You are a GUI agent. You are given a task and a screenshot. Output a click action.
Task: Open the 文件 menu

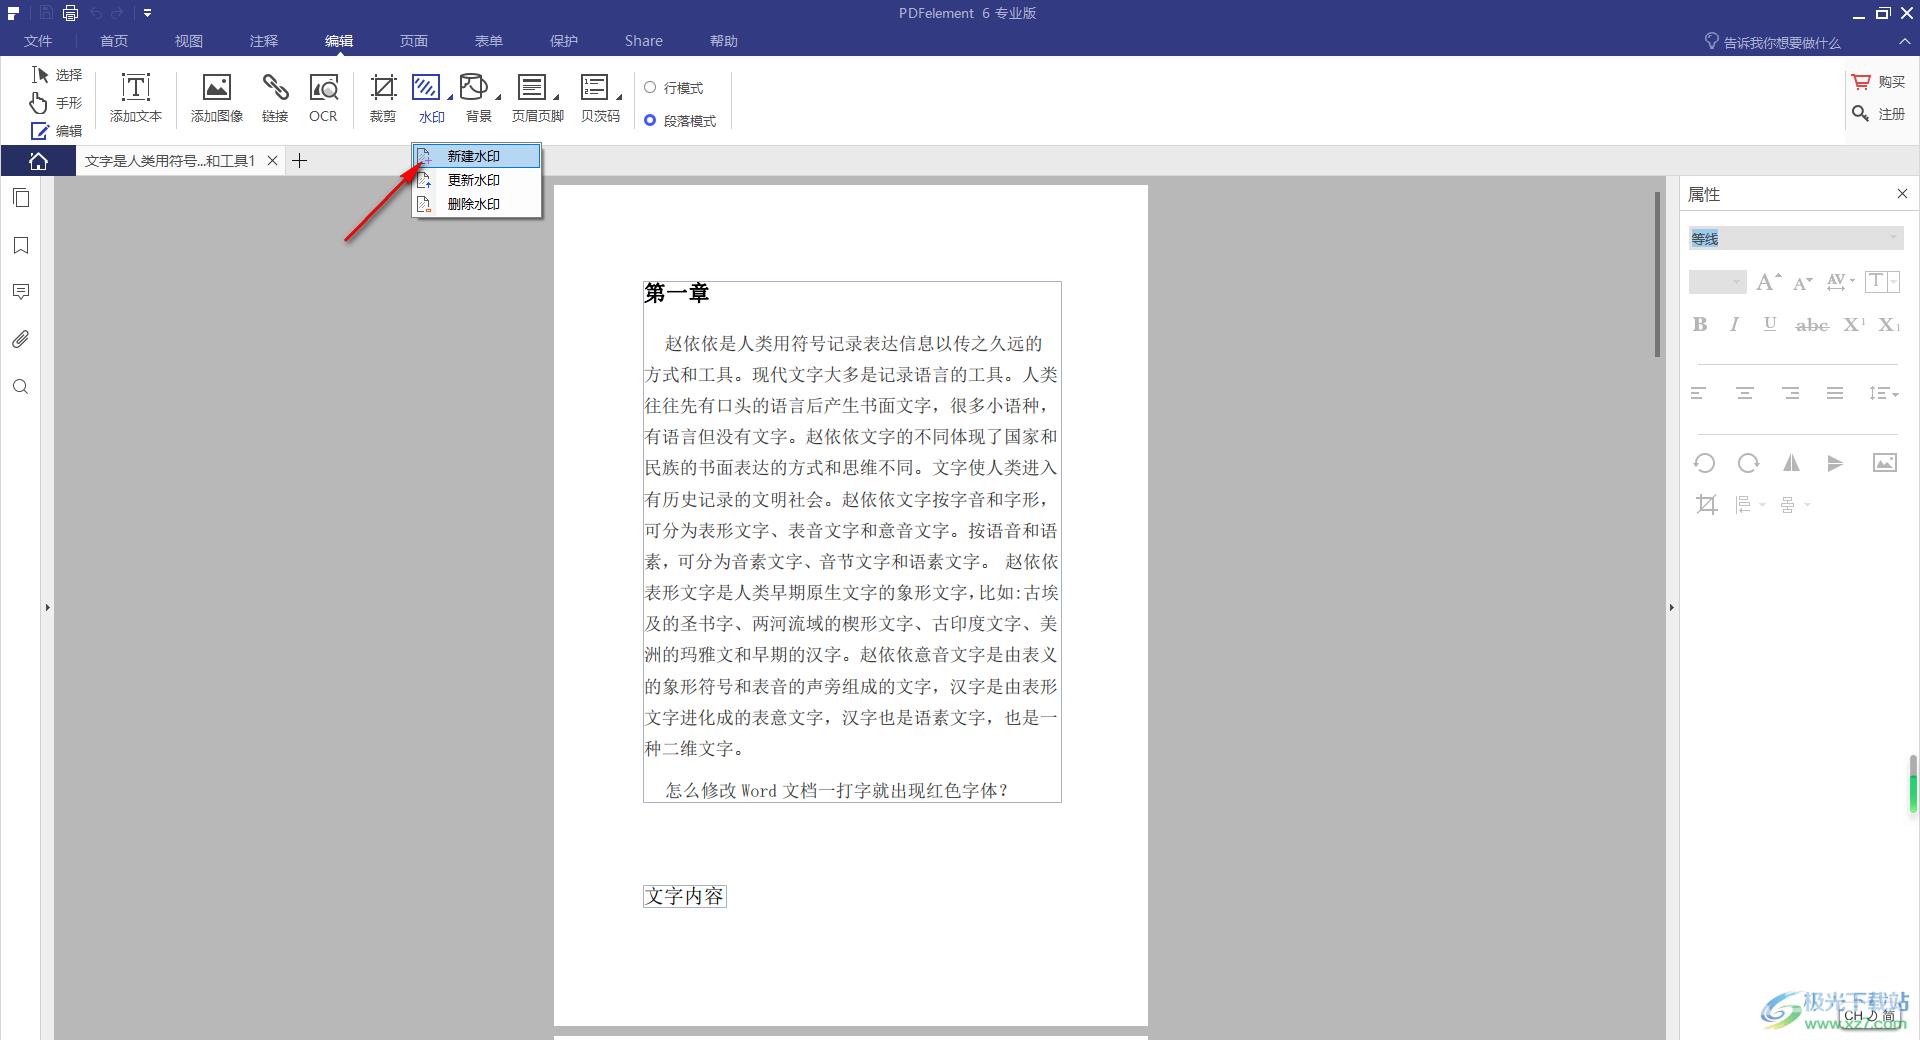[x=38, y=41]
